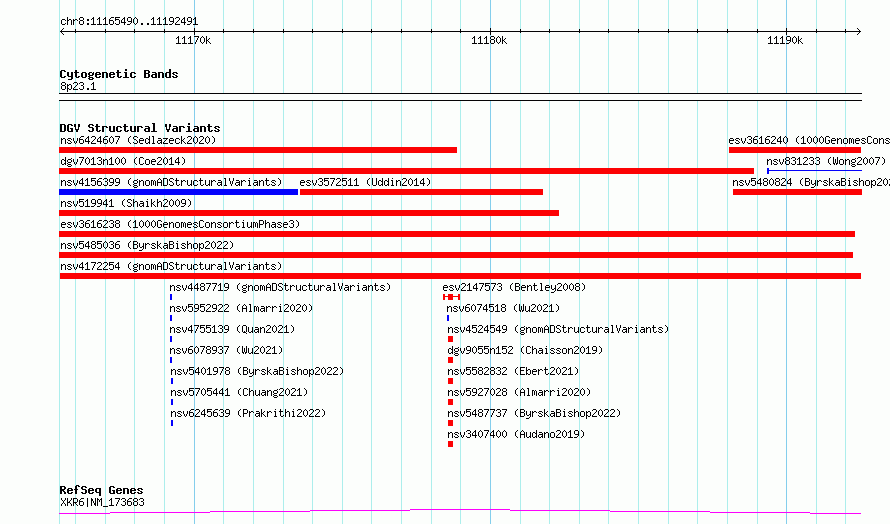The height and width of the screenshot is (524, 890).
Task: Click the magenta XKR6 gene line
Action: tap(460, 512)
